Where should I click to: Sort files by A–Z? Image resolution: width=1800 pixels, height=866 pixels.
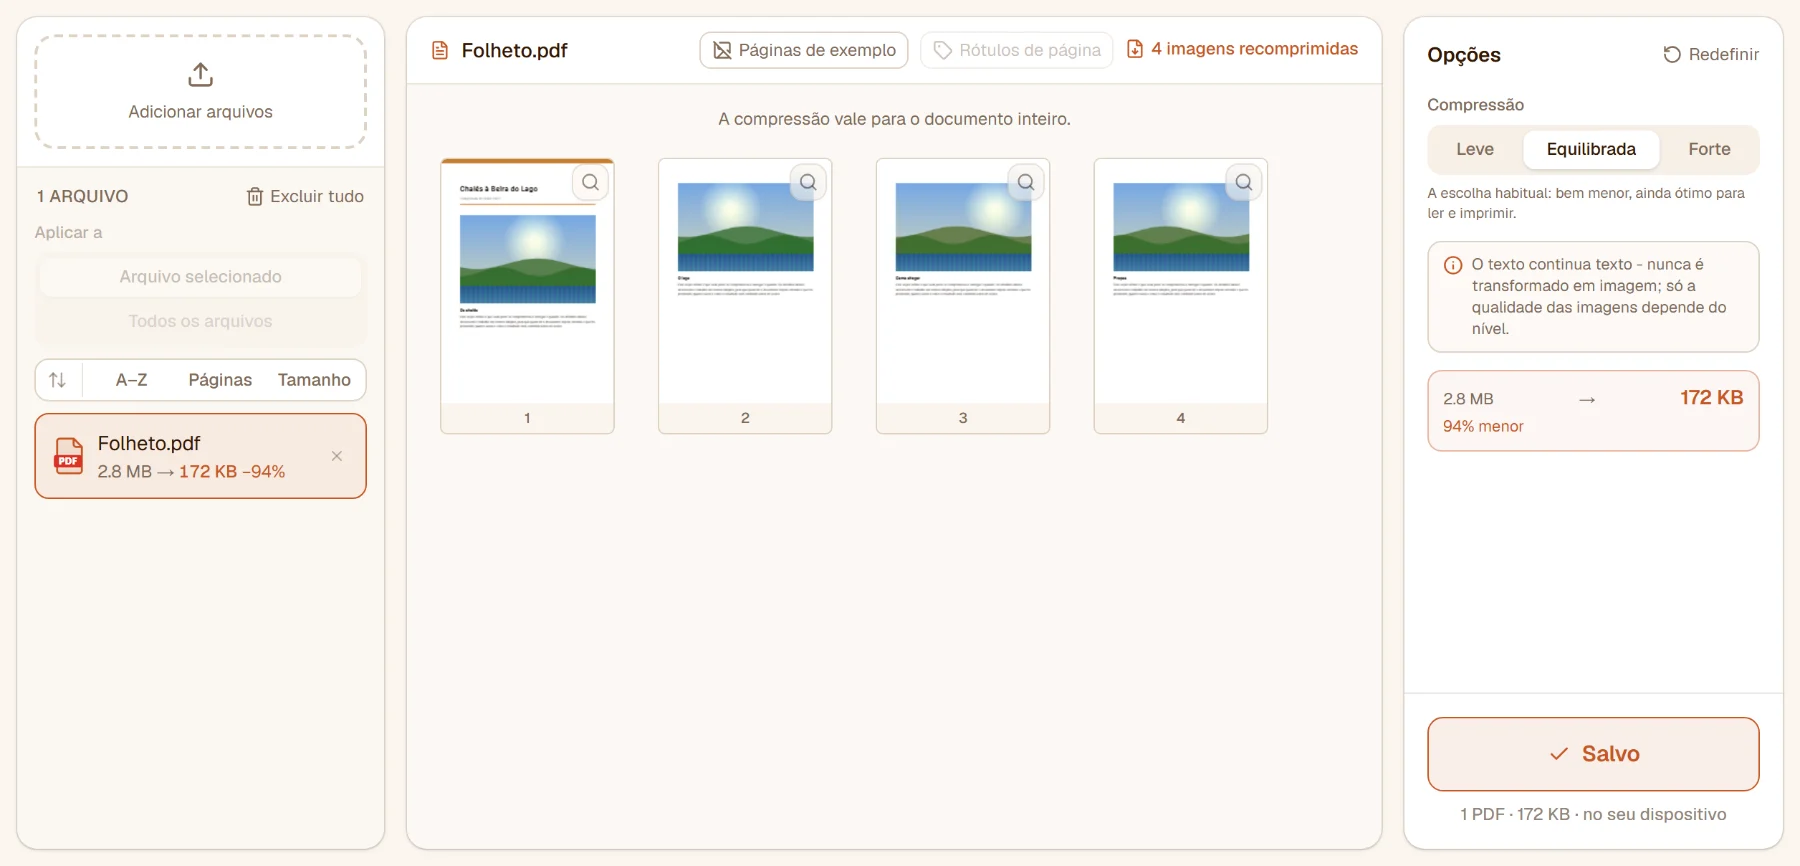tap(132, 380)
